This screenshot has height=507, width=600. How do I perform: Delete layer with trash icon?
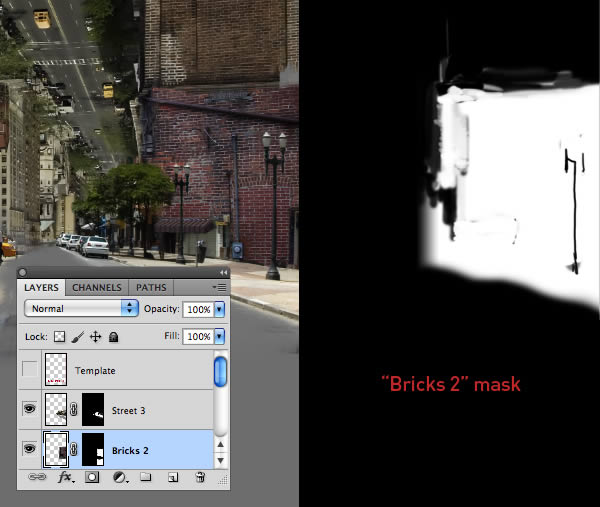coord(200,477)
